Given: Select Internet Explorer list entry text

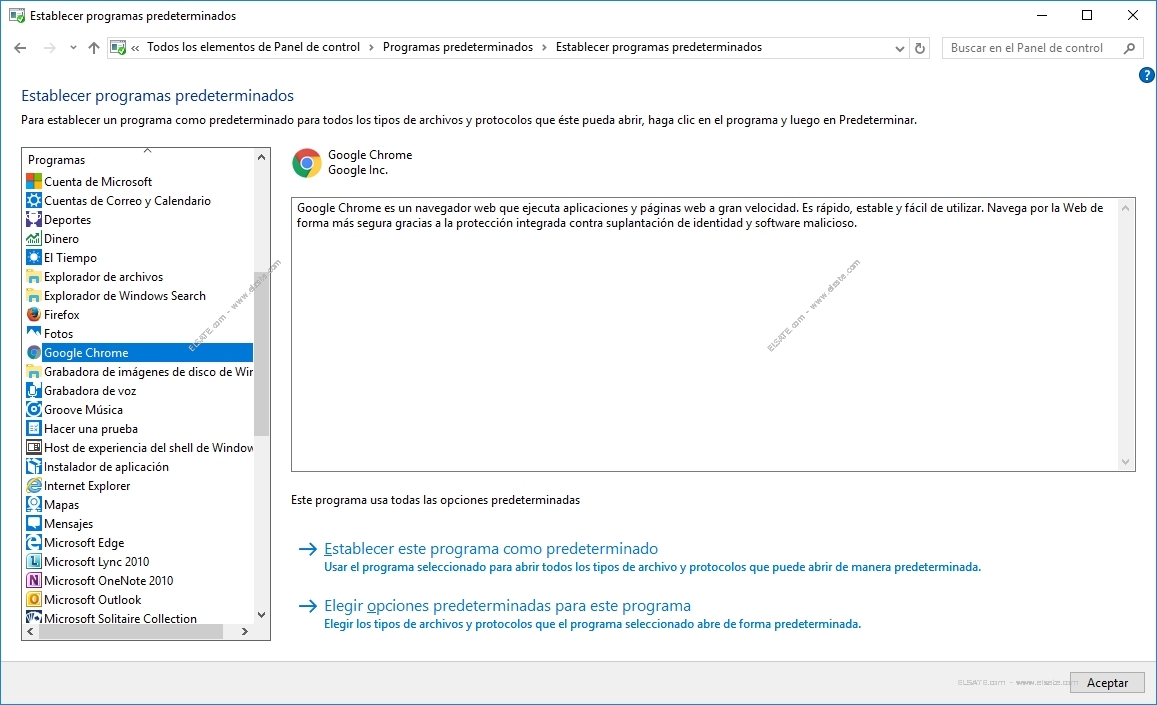Looking at the screenshot, I should click(87, 486).
